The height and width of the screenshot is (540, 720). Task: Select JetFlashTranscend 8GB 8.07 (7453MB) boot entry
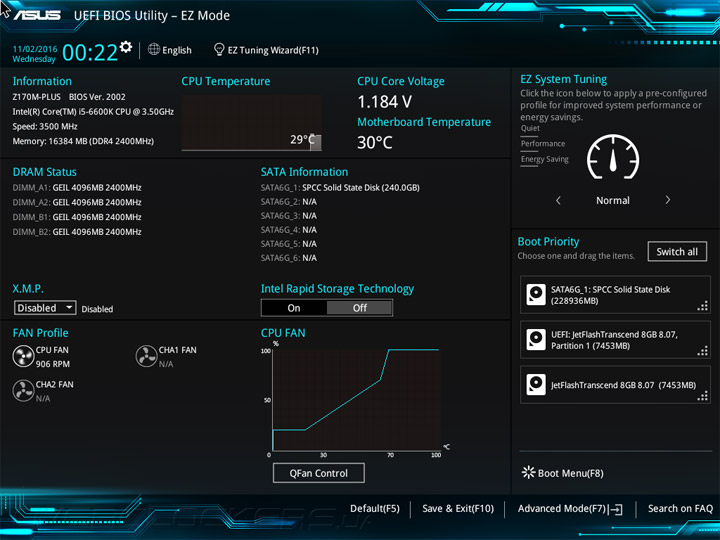click(x=615, y=385)
